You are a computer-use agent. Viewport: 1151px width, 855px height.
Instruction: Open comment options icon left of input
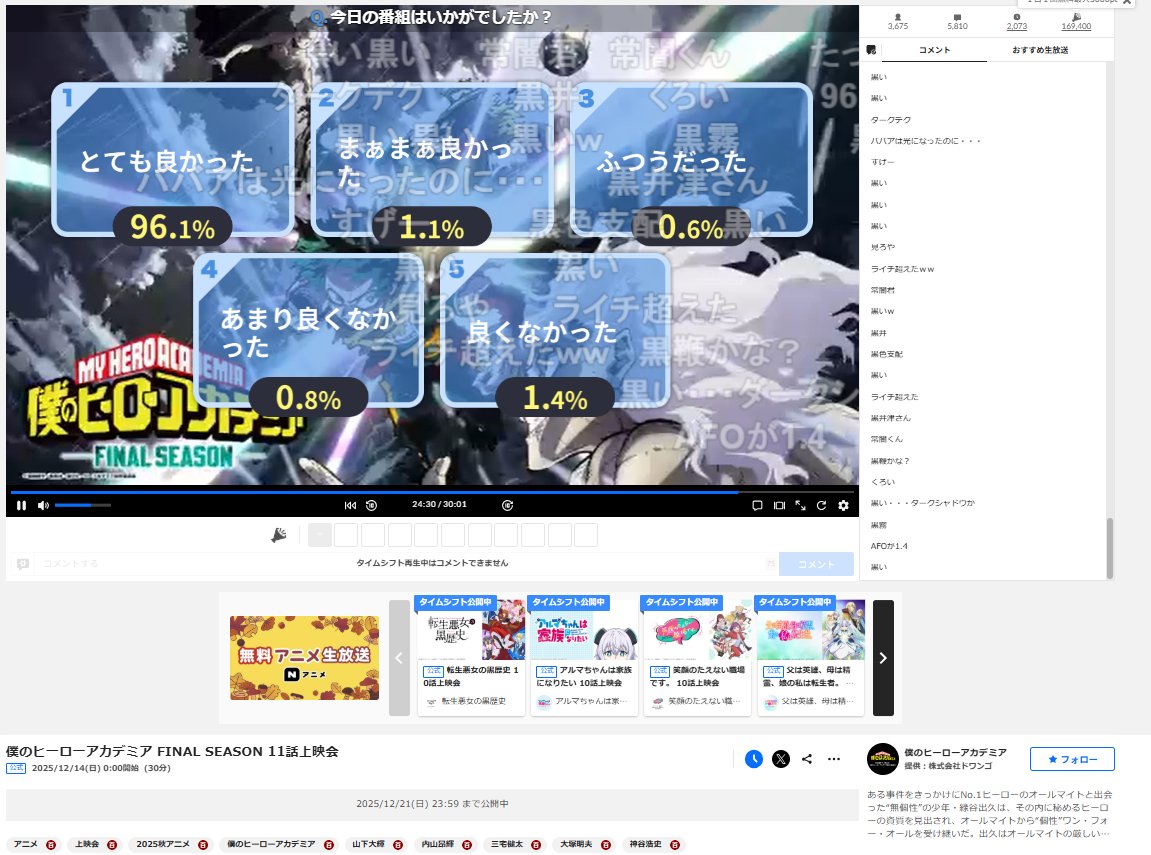pyautogui.click(x=23, y=564)
